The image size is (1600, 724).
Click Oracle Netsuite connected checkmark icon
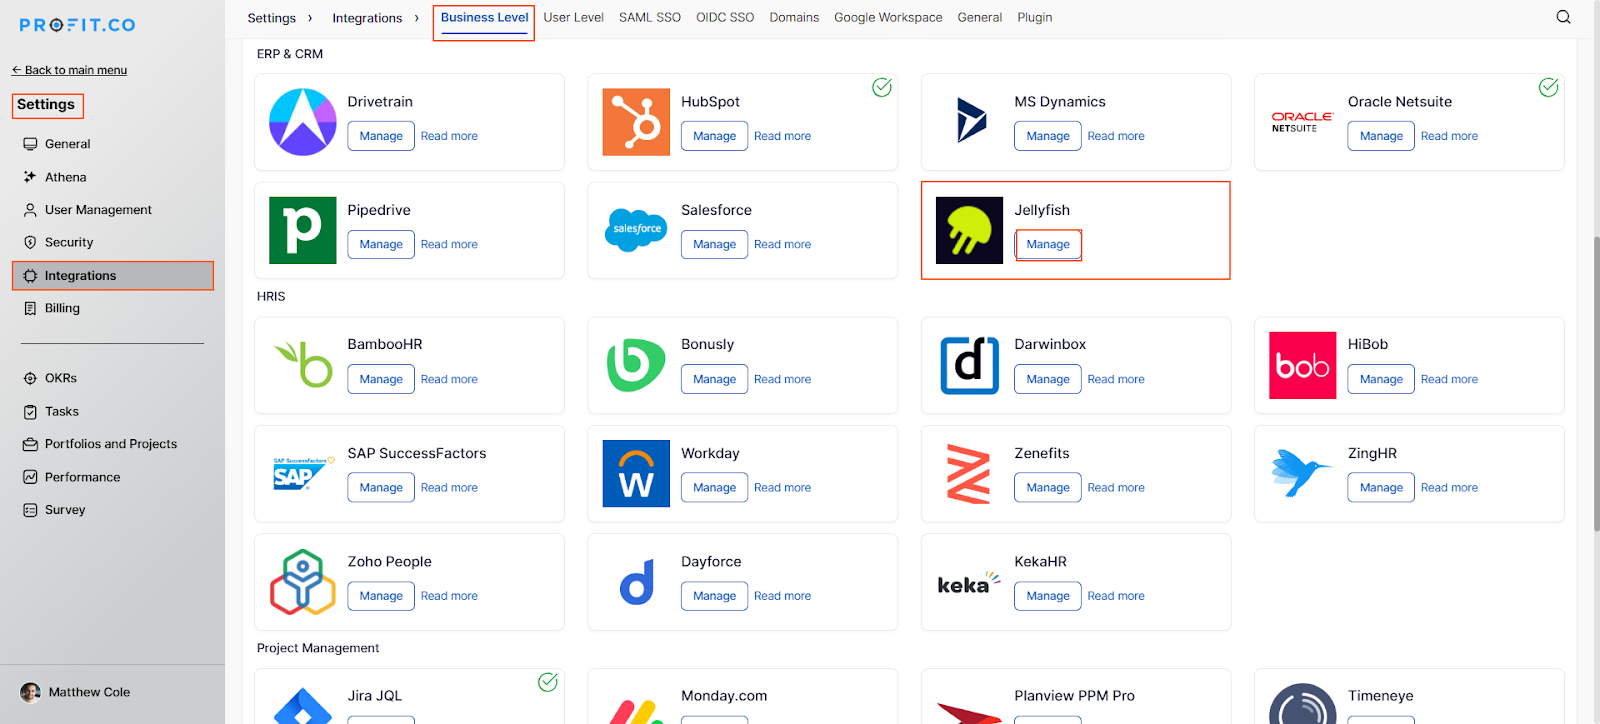[1548, 88]
